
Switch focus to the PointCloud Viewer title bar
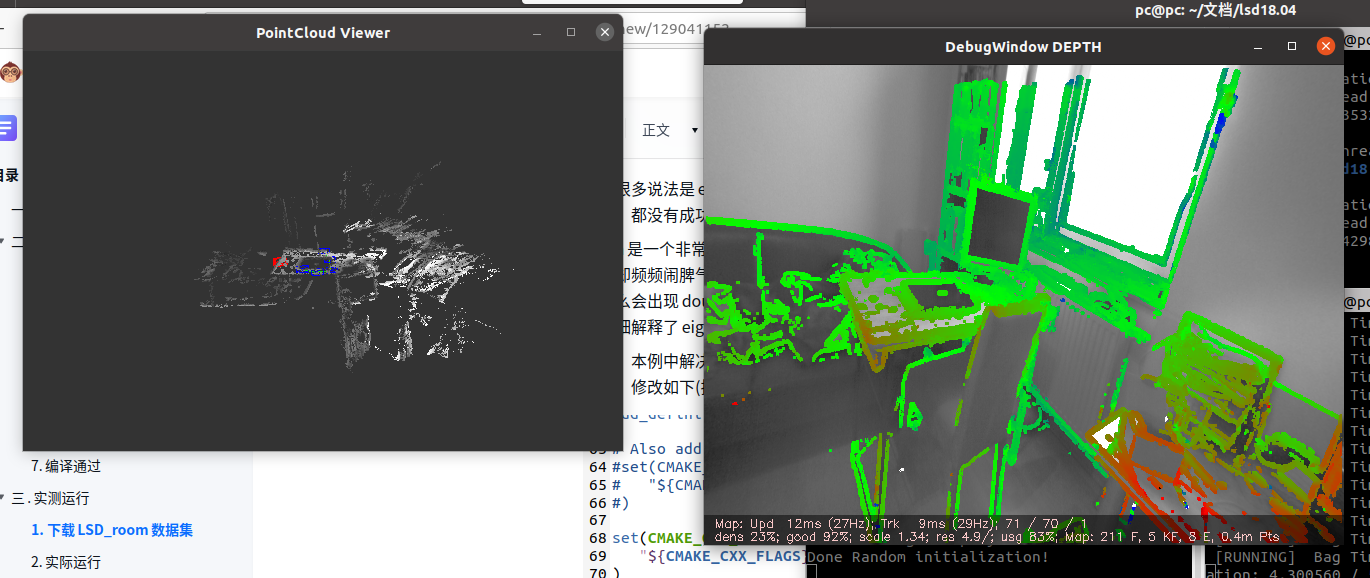coord(323,32)
